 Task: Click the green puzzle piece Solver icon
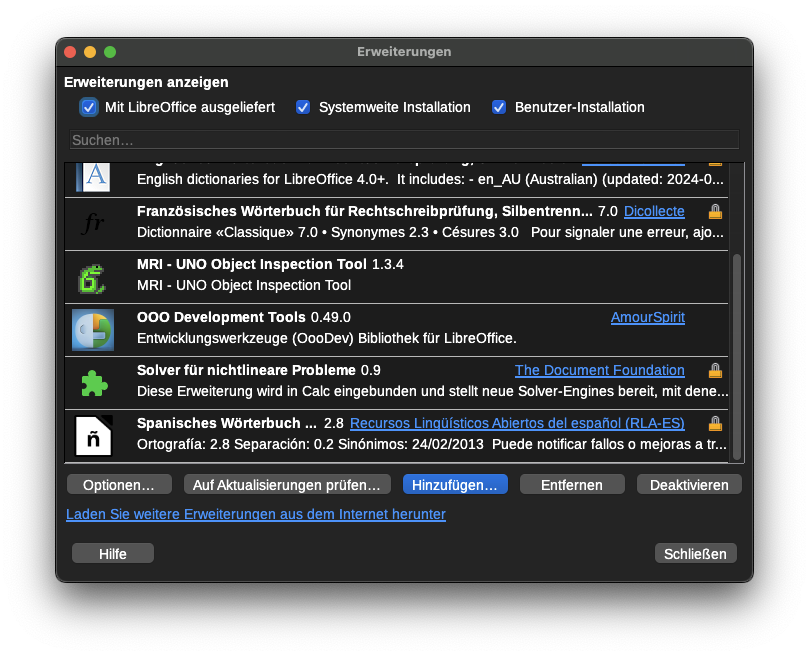tap(93, 383)
